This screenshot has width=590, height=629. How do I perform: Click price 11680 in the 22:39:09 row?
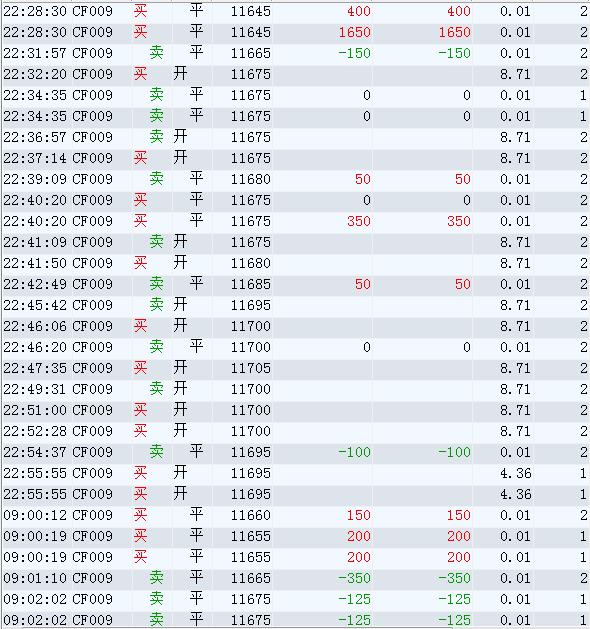[x=250, y=179]
